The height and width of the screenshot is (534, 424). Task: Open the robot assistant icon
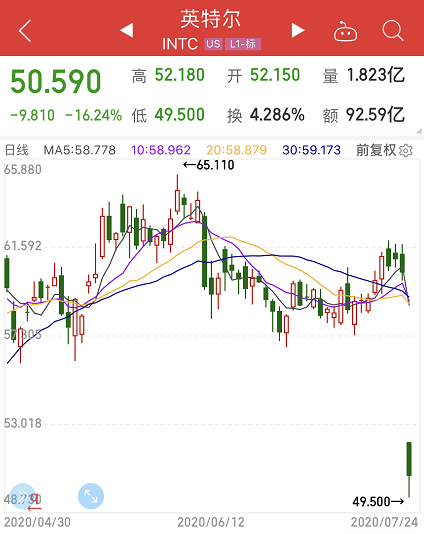pos(345,31)
